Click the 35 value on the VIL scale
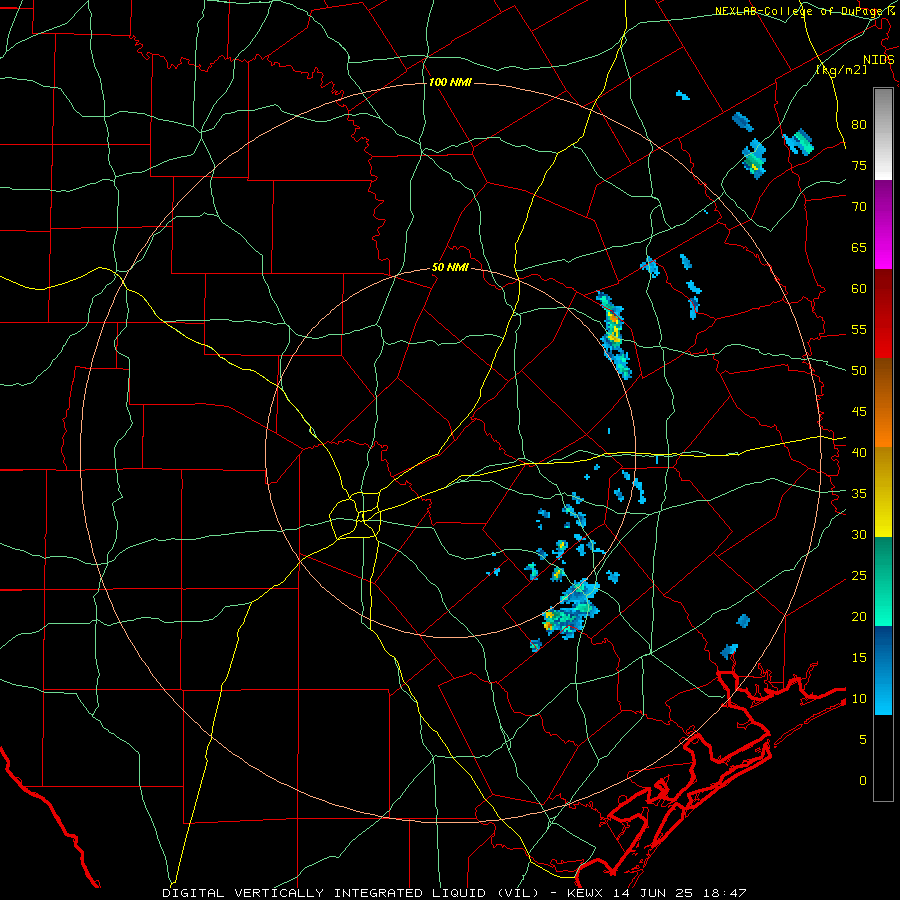Screen dimensions: 900x900 point(859,494)
